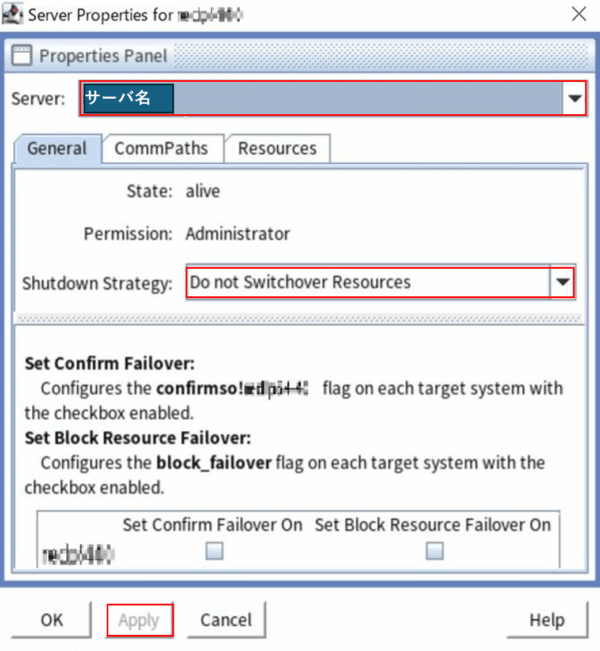Screen dimensions: 600x651
Task: Click the Properties Panel window icon
Action: pos(21,56)
